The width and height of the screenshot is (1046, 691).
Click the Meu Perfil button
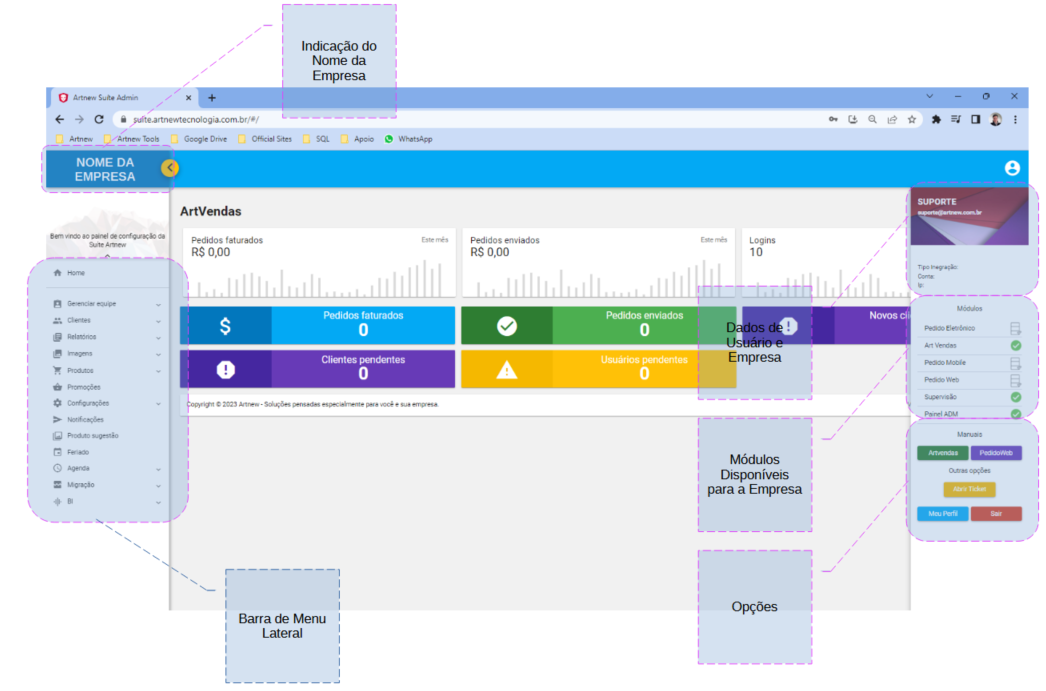pos(943,514)
